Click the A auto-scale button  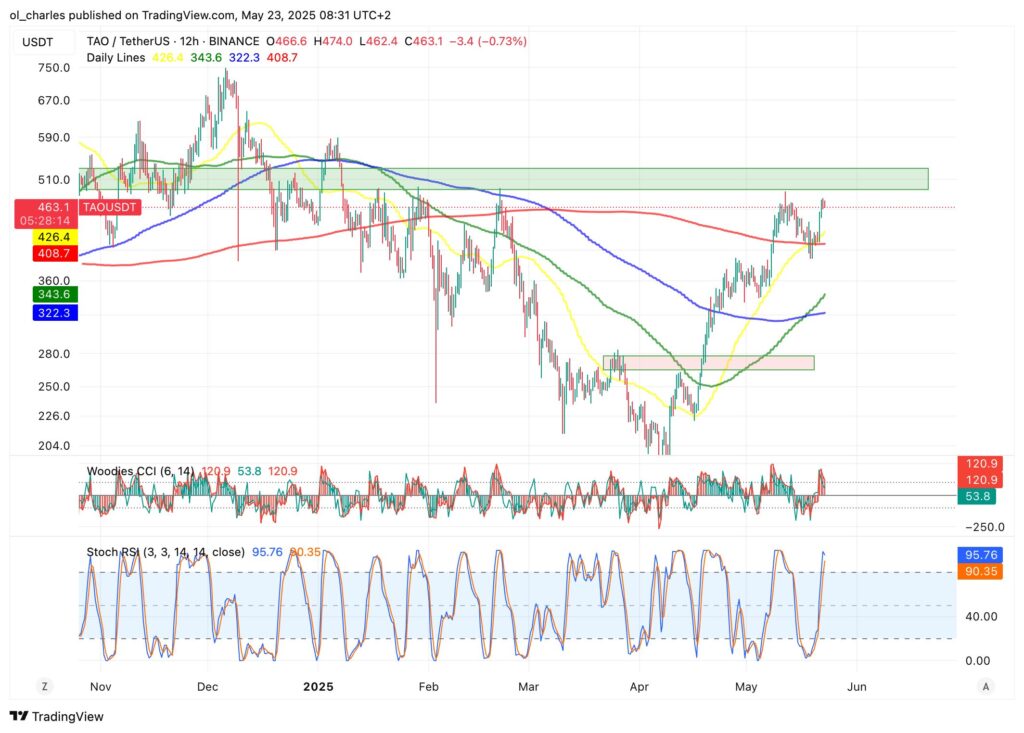click(x=986, y=686)
